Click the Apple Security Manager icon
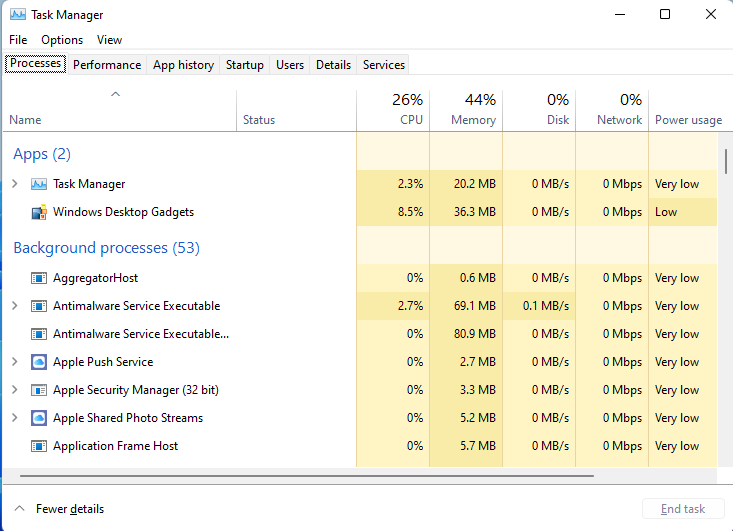 coord(39,390)
